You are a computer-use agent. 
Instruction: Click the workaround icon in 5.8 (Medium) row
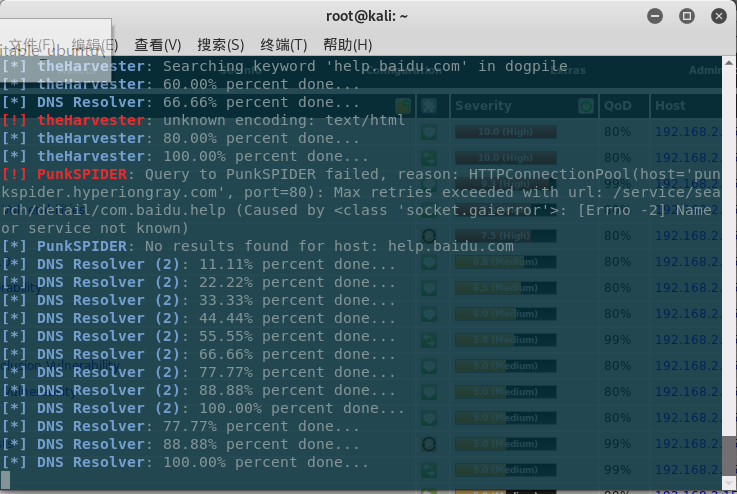click(x=429, y=340)
